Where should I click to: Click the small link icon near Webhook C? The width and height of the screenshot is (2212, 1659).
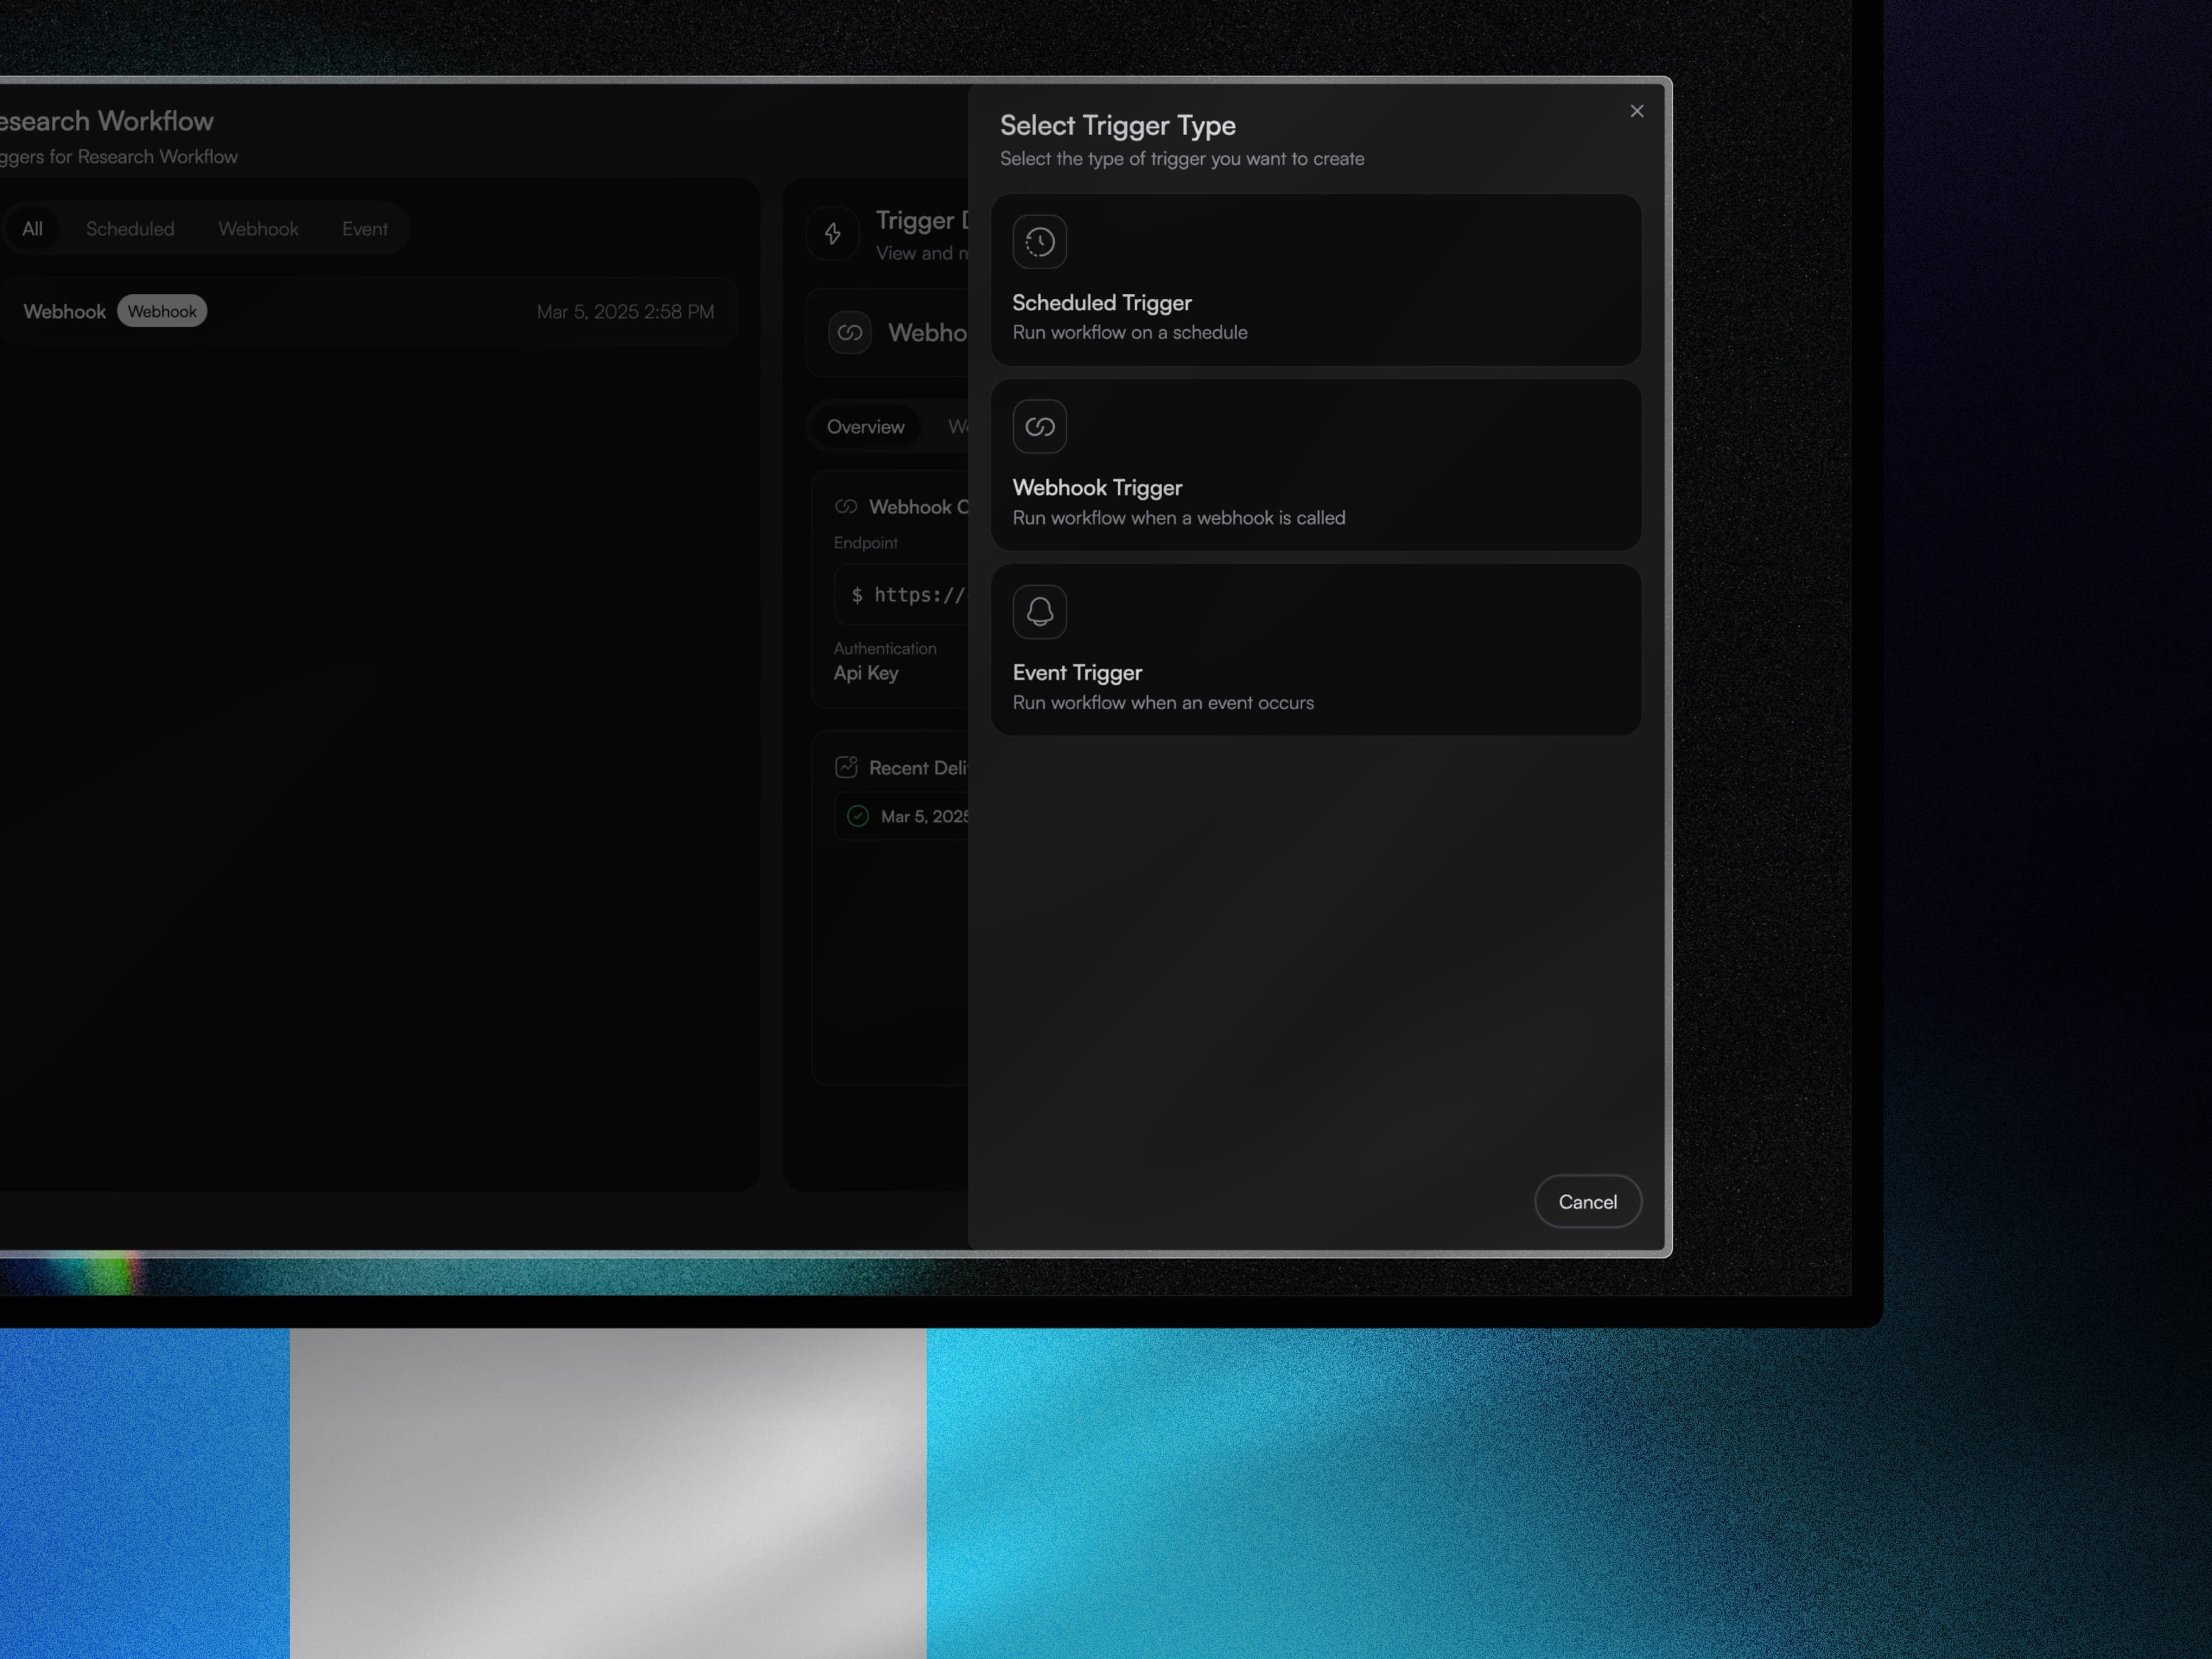pos(846,507)
